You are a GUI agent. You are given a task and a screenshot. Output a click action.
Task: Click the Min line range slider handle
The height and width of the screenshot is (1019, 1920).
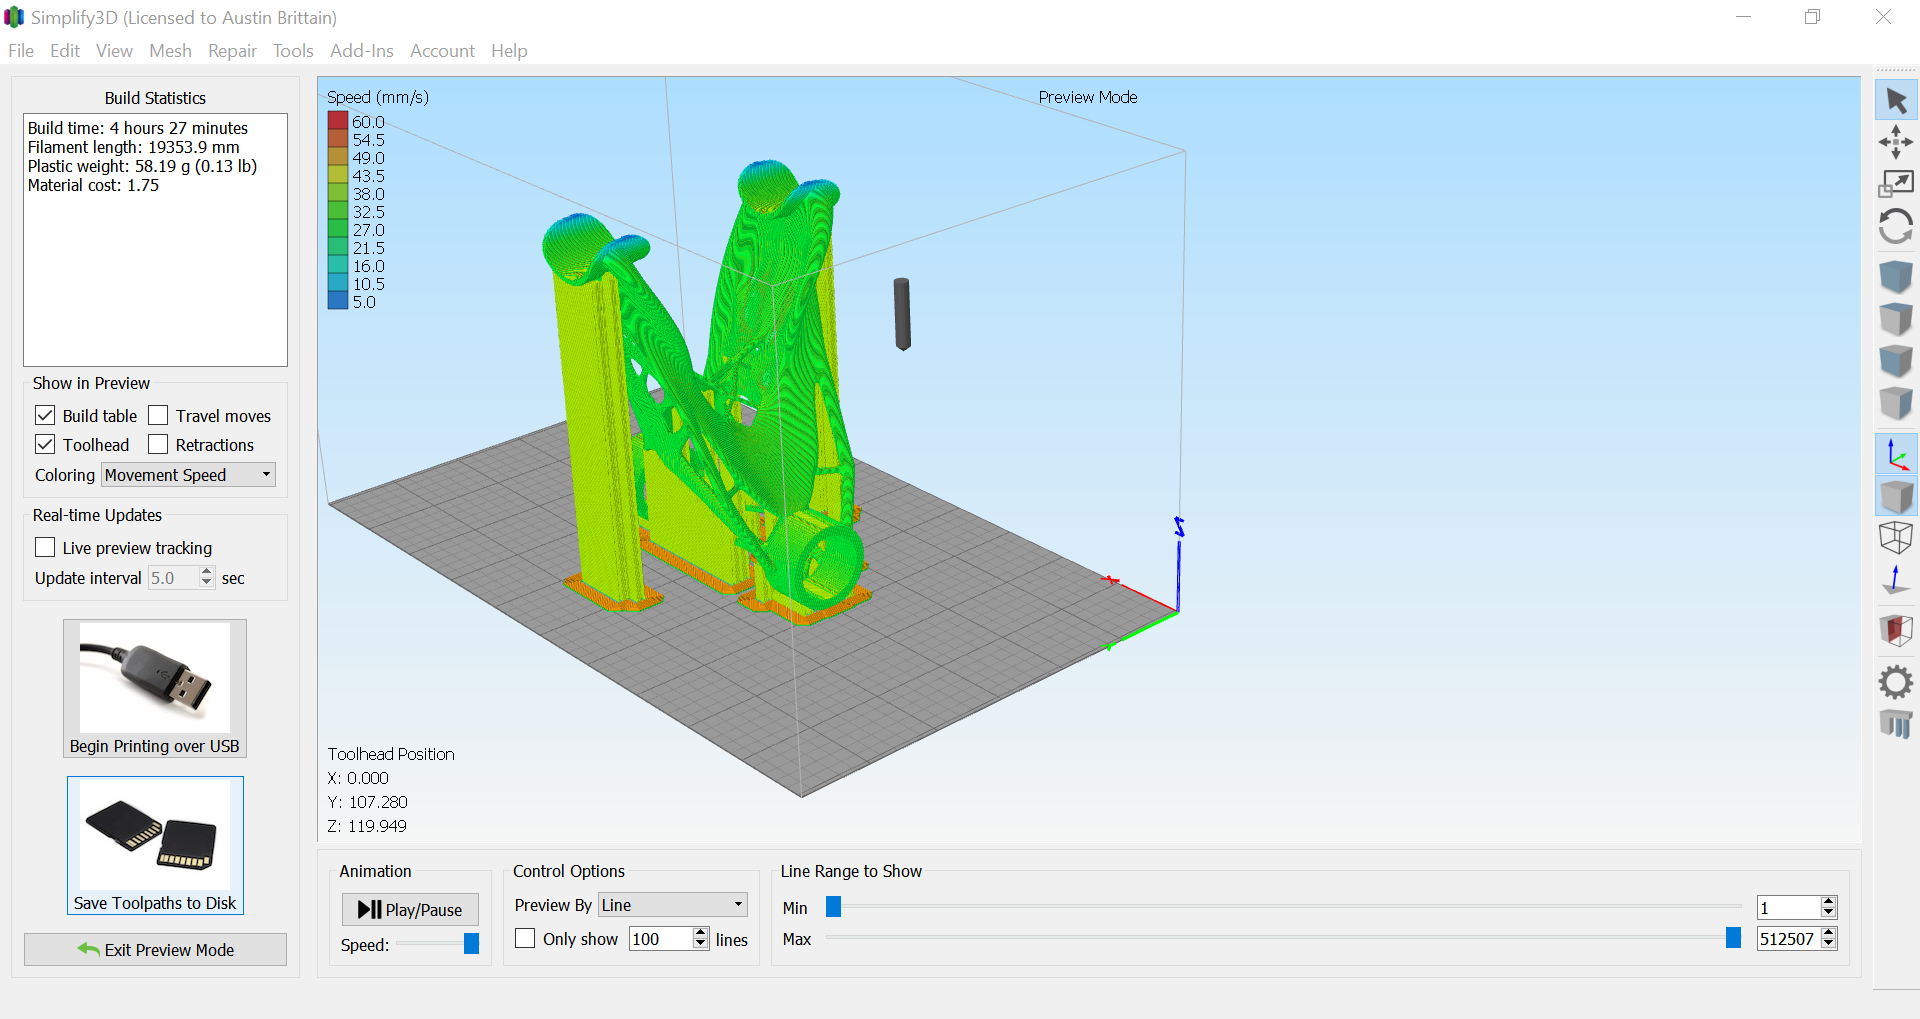click(833, 906)
